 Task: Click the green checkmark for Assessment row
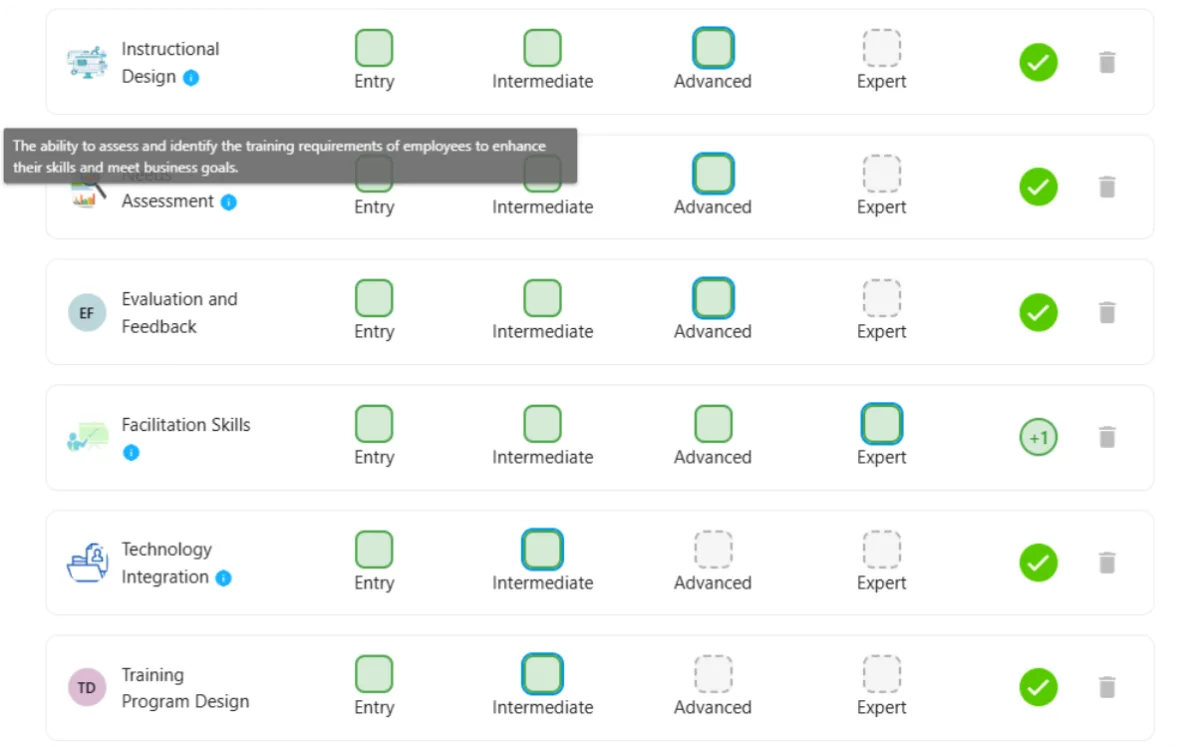pos(1039,187)
